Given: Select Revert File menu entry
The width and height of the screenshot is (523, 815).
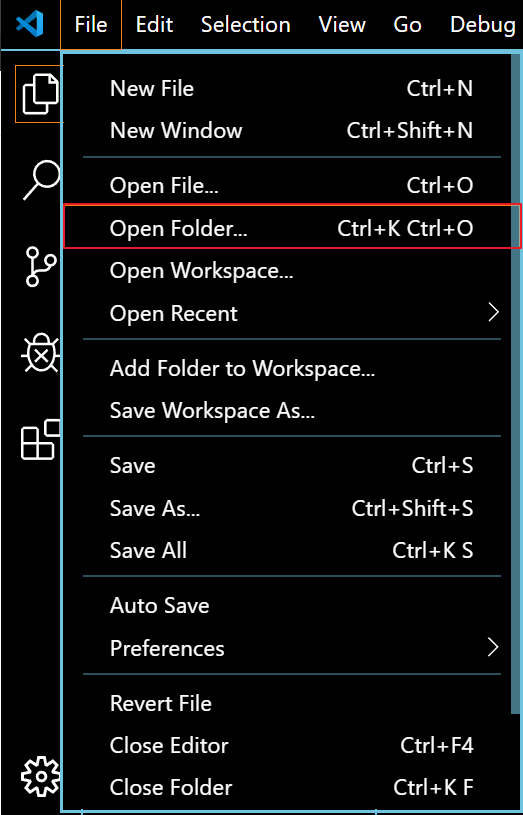Looking at the screenshot, I should [x=292, y=703].
